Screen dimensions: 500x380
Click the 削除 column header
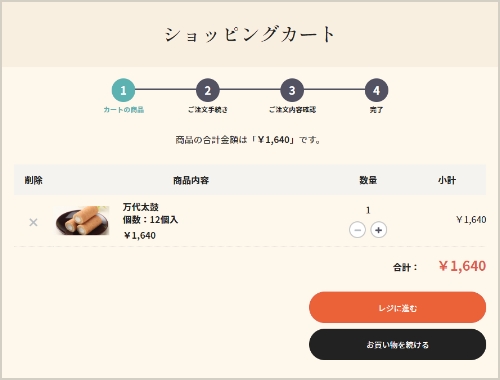coord(33,180)
